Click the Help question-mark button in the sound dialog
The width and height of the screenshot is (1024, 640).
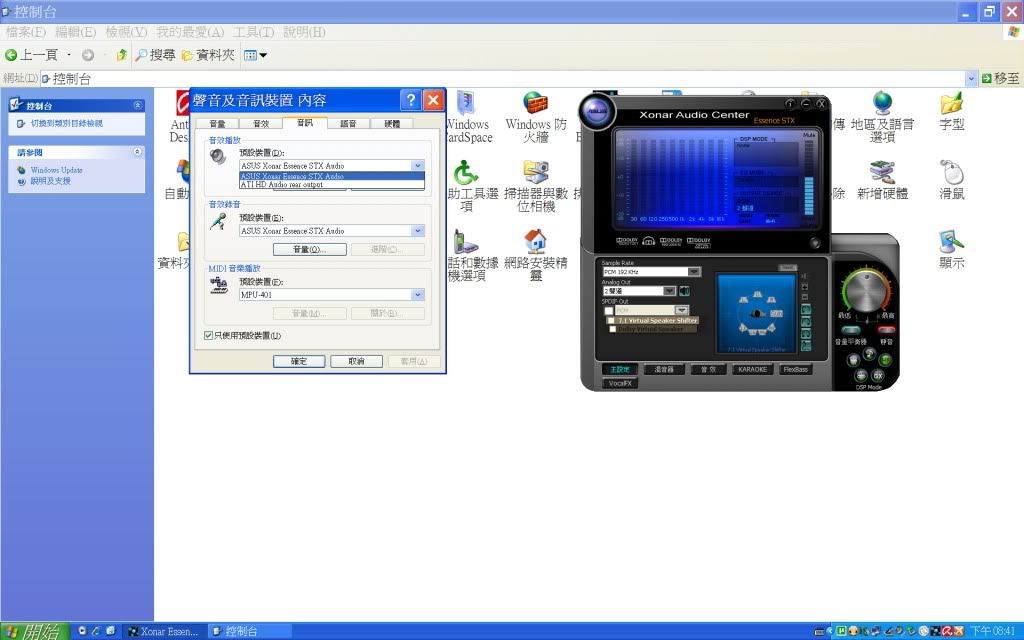point(410,100)
